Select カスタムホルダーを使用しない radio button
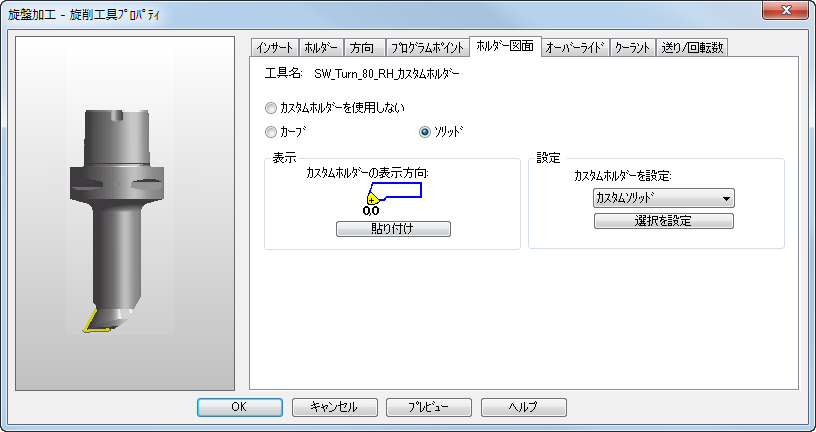 point(335,108)
